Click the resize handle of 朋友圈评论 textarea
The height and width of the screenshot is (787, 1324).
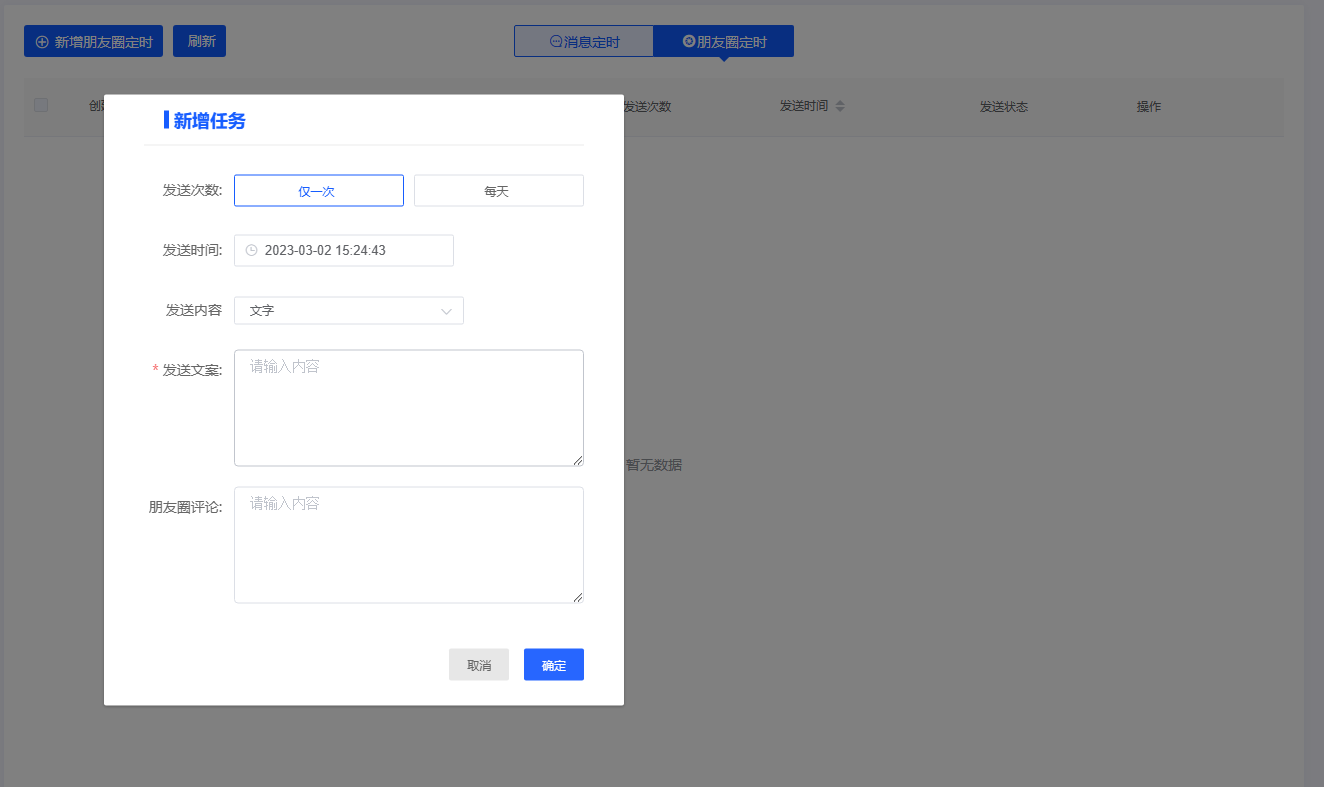tap(578, 597)
